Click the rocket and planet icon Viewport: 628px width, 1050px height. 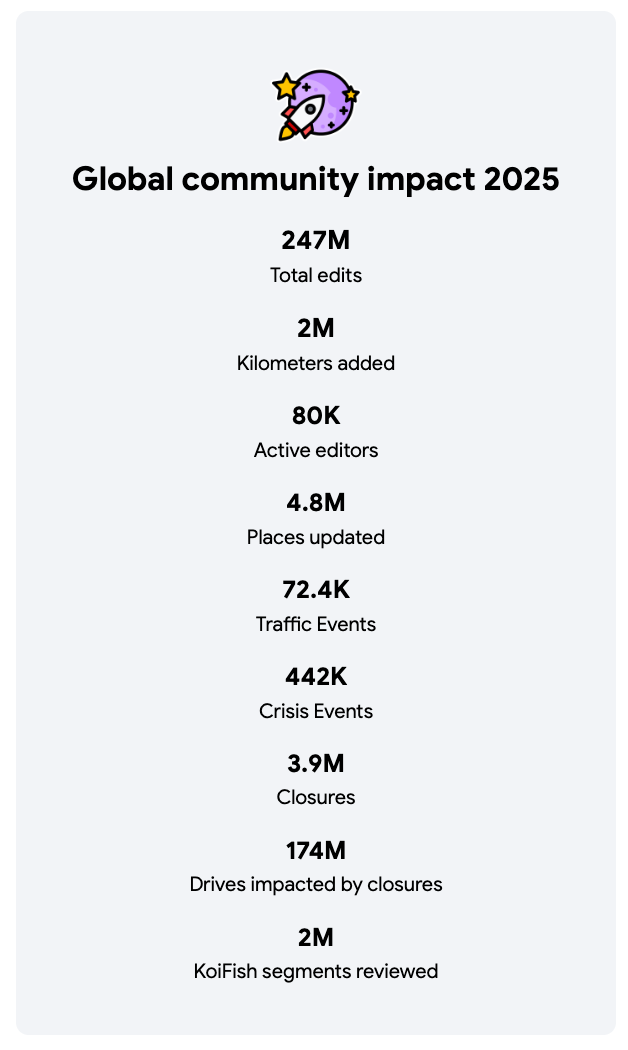click(315, 105)
